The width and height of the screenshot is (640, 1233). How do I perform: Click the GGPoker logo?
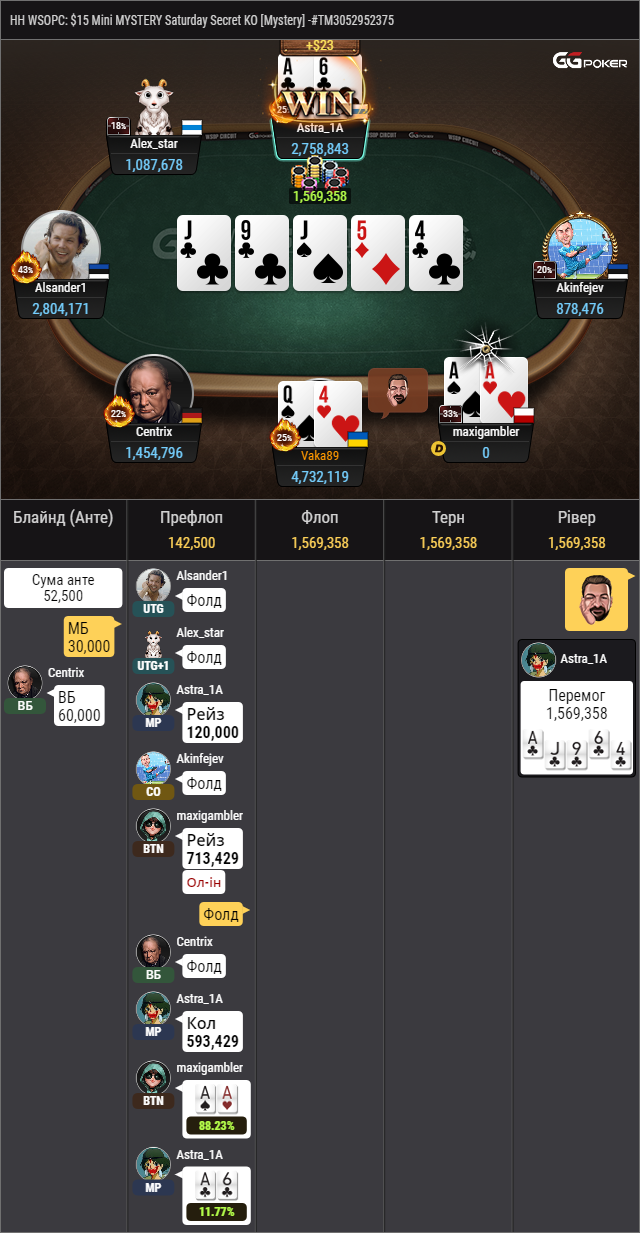(x=589, y=62)
